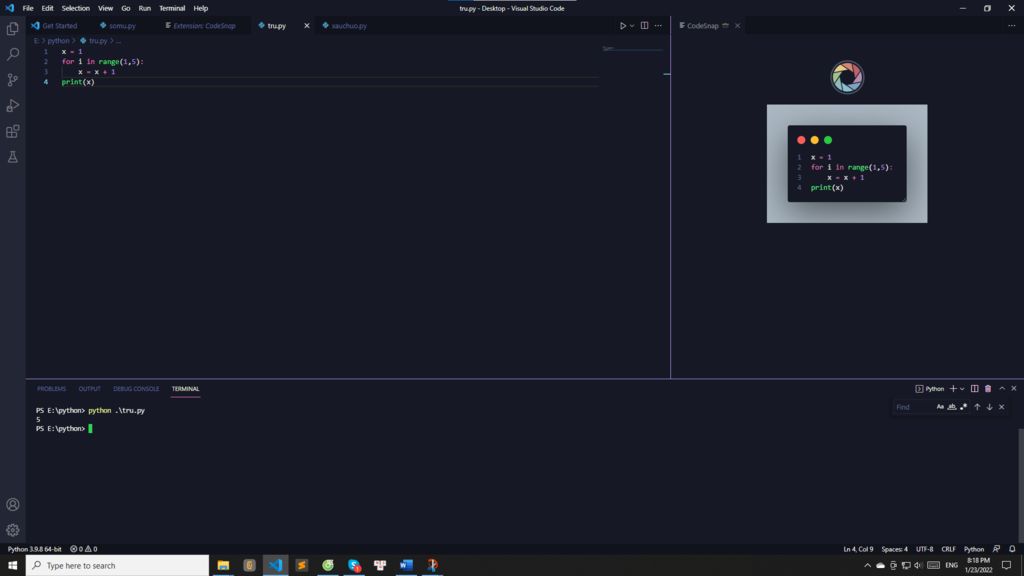Open the Source Control view
This screenshot has height=576, width=1024.
[x=12, y=80]
